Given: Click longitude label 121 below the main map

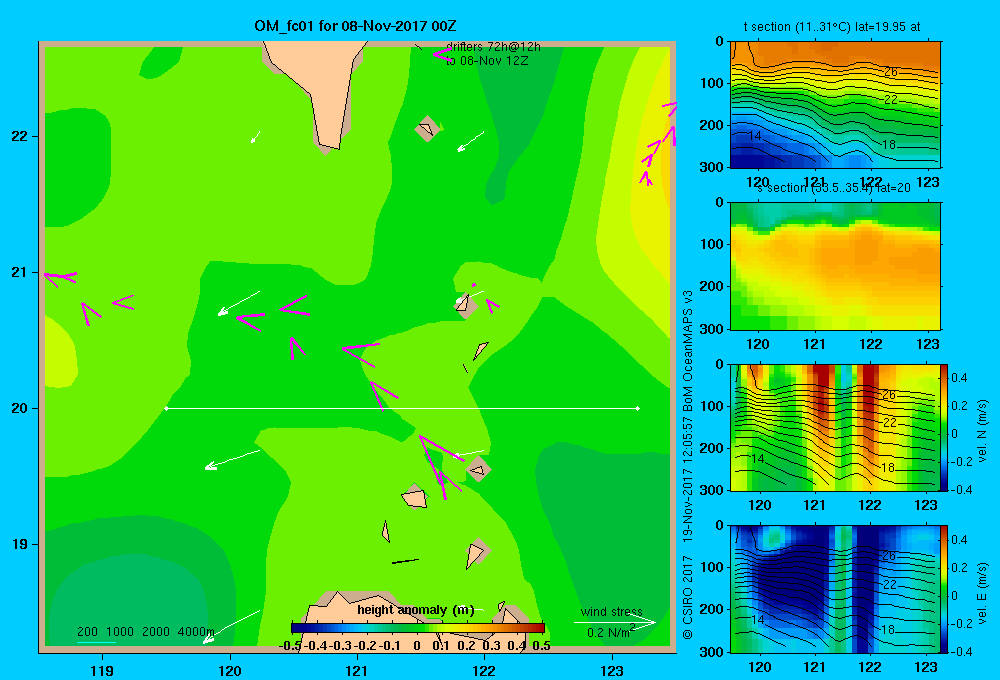Looking at the screenshot, I should (357, 670).
